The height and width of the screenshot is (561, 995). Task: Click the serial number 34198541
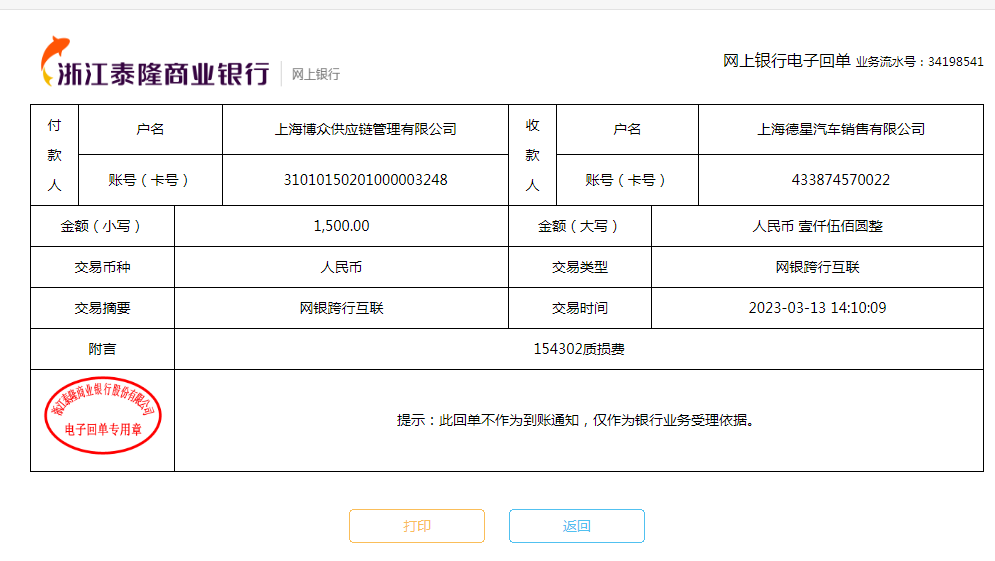955,62
